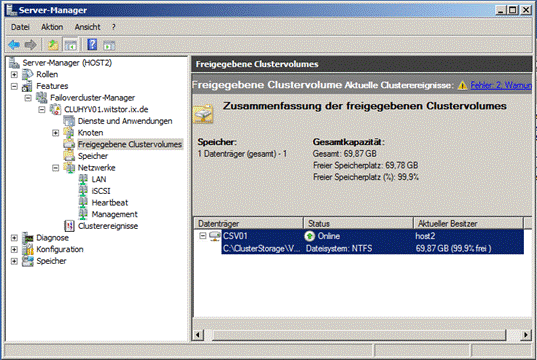Screen dimensions: 537x360
Task: Open the Aktion menu
Action: tap(52, 27)
